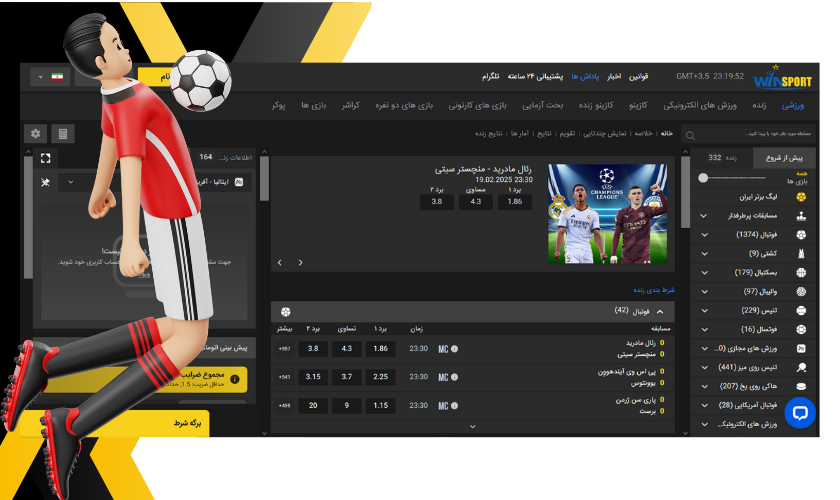Expand the football (1374) category
This screenshot has height=500, width=840.
[704, 235]
